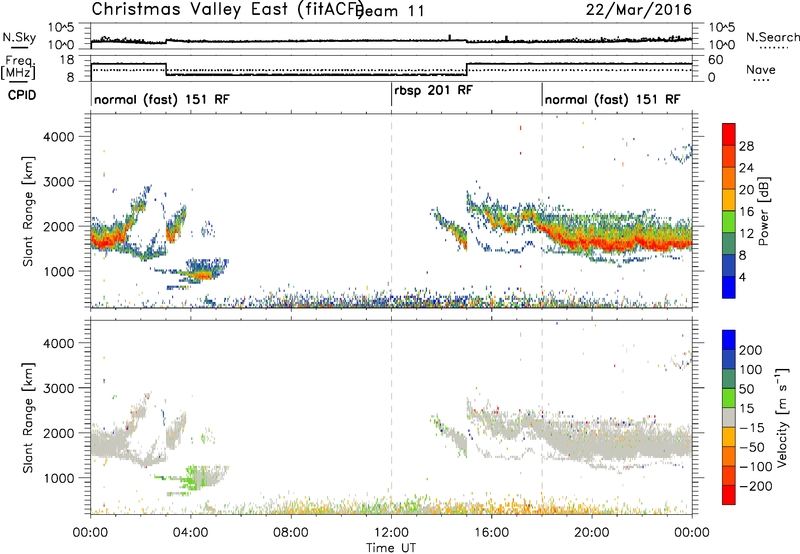Click the dashed 18:00 marker in the velocity panel

(x=542, y=417)
